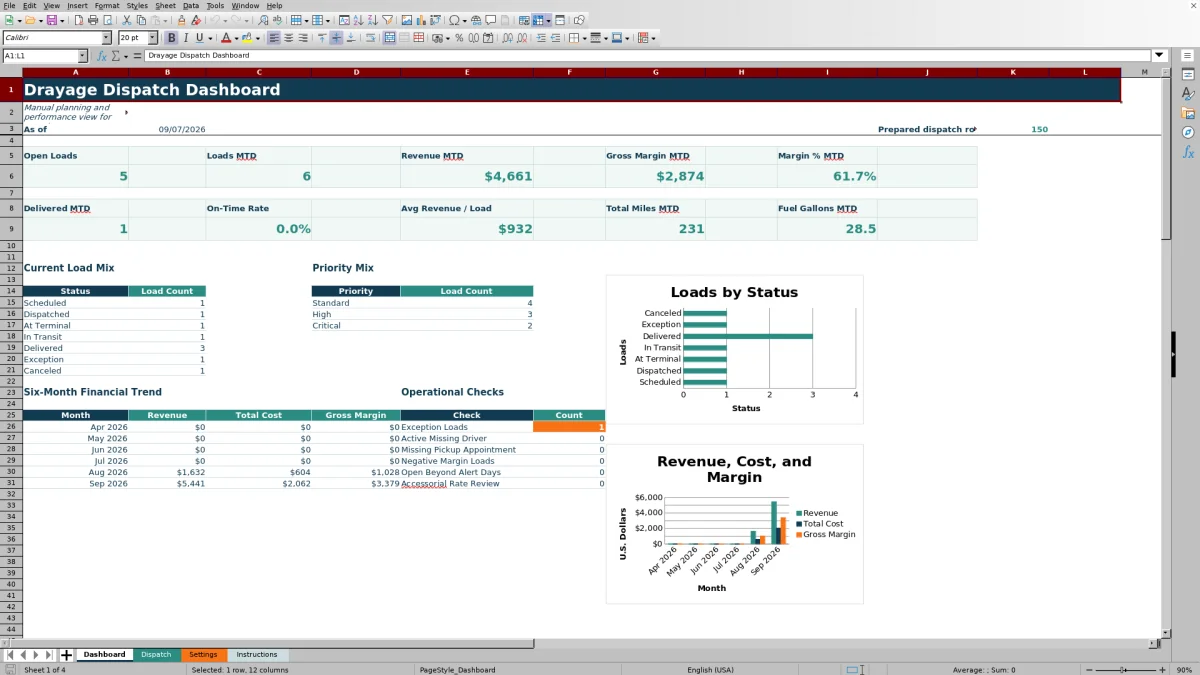
Task: Toggle Italic formatting
Action: (x=186, y=38)
